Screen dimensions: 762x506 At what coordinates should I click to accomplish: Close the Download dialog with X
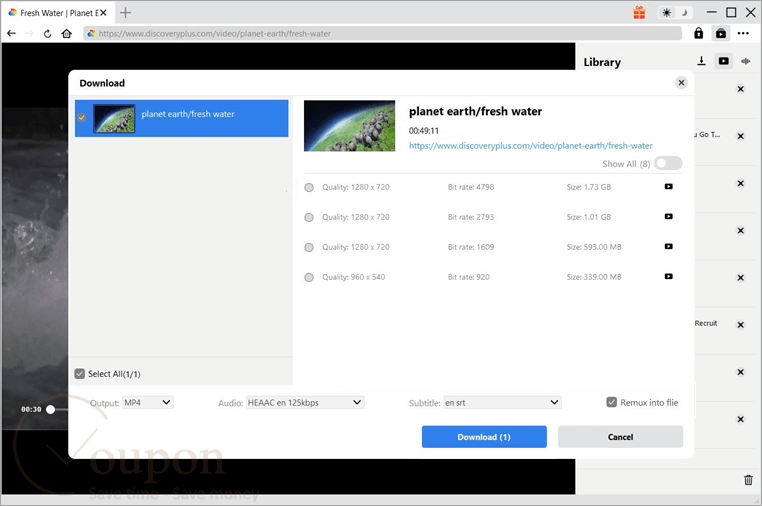pyautogui.click(x=681, y=83)
